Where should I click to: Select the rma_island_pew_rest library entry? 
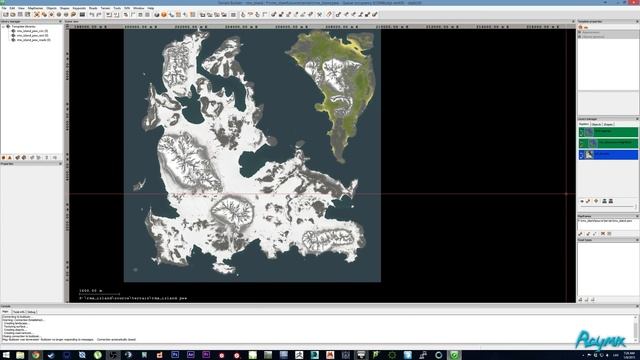point(32,36)
